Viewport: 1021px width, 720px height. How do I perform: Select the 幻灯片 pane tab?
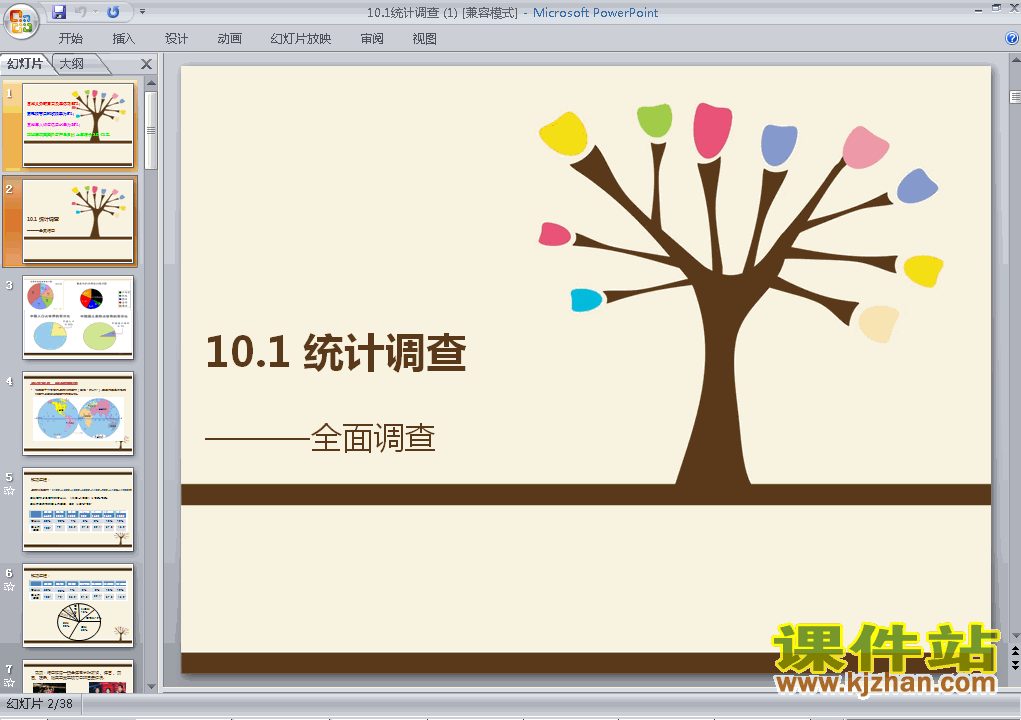(x=25, y=63)
